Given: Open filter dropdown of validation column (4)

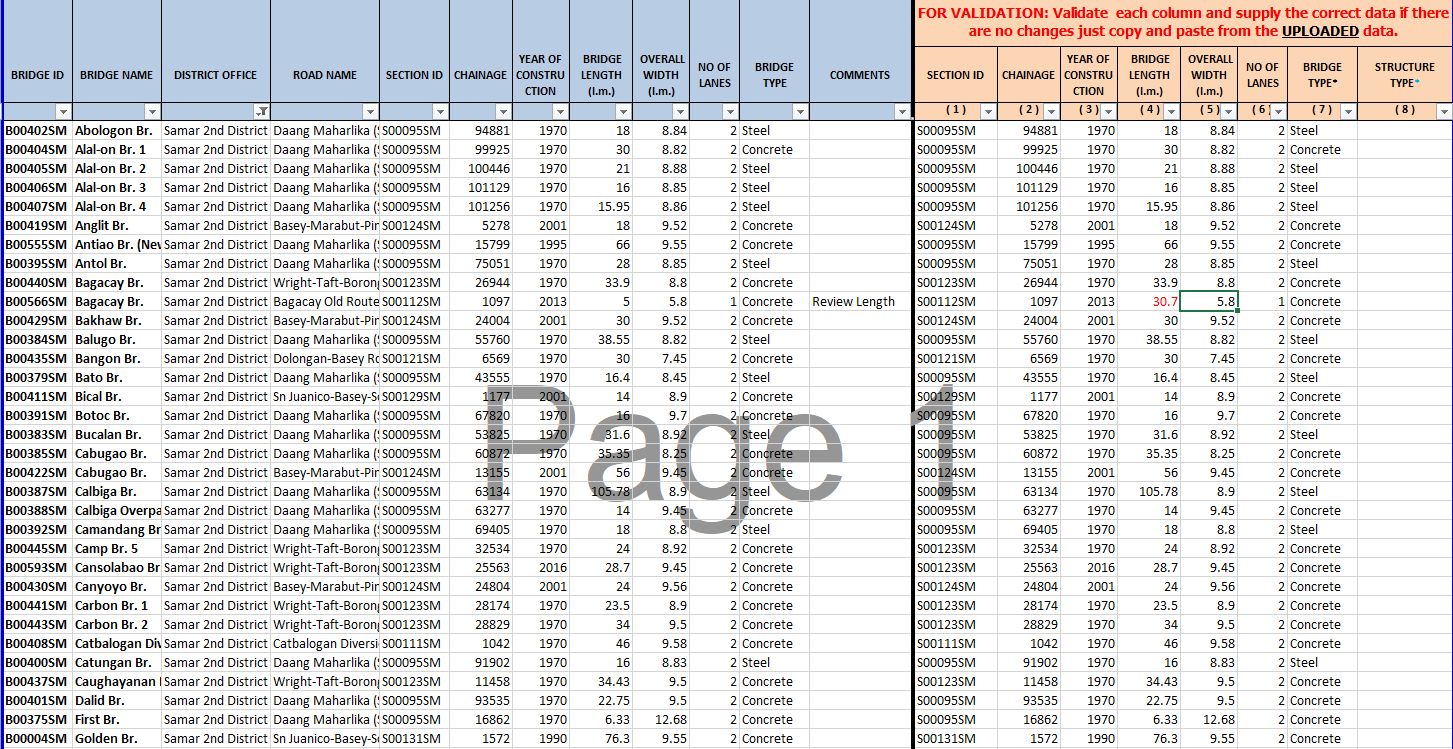Looking at the screenshot, I should pyautogui.click(x=1171, y=112).
